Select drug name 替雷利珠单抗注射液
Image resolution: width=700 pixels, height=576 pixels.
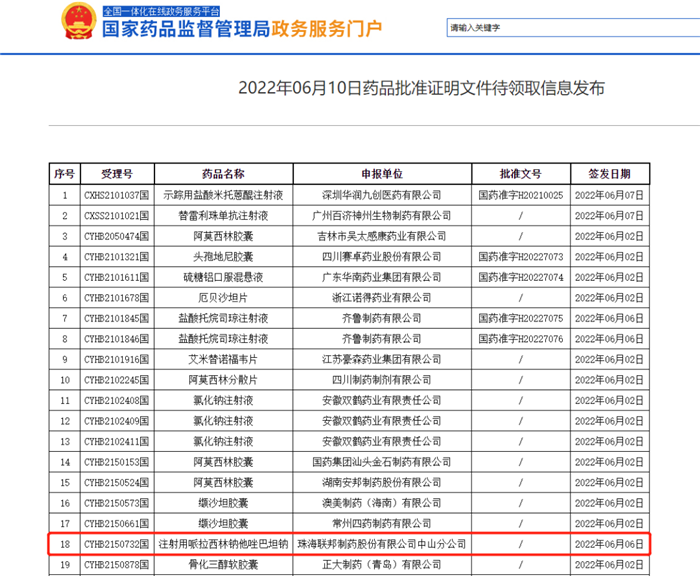[223, 216]
